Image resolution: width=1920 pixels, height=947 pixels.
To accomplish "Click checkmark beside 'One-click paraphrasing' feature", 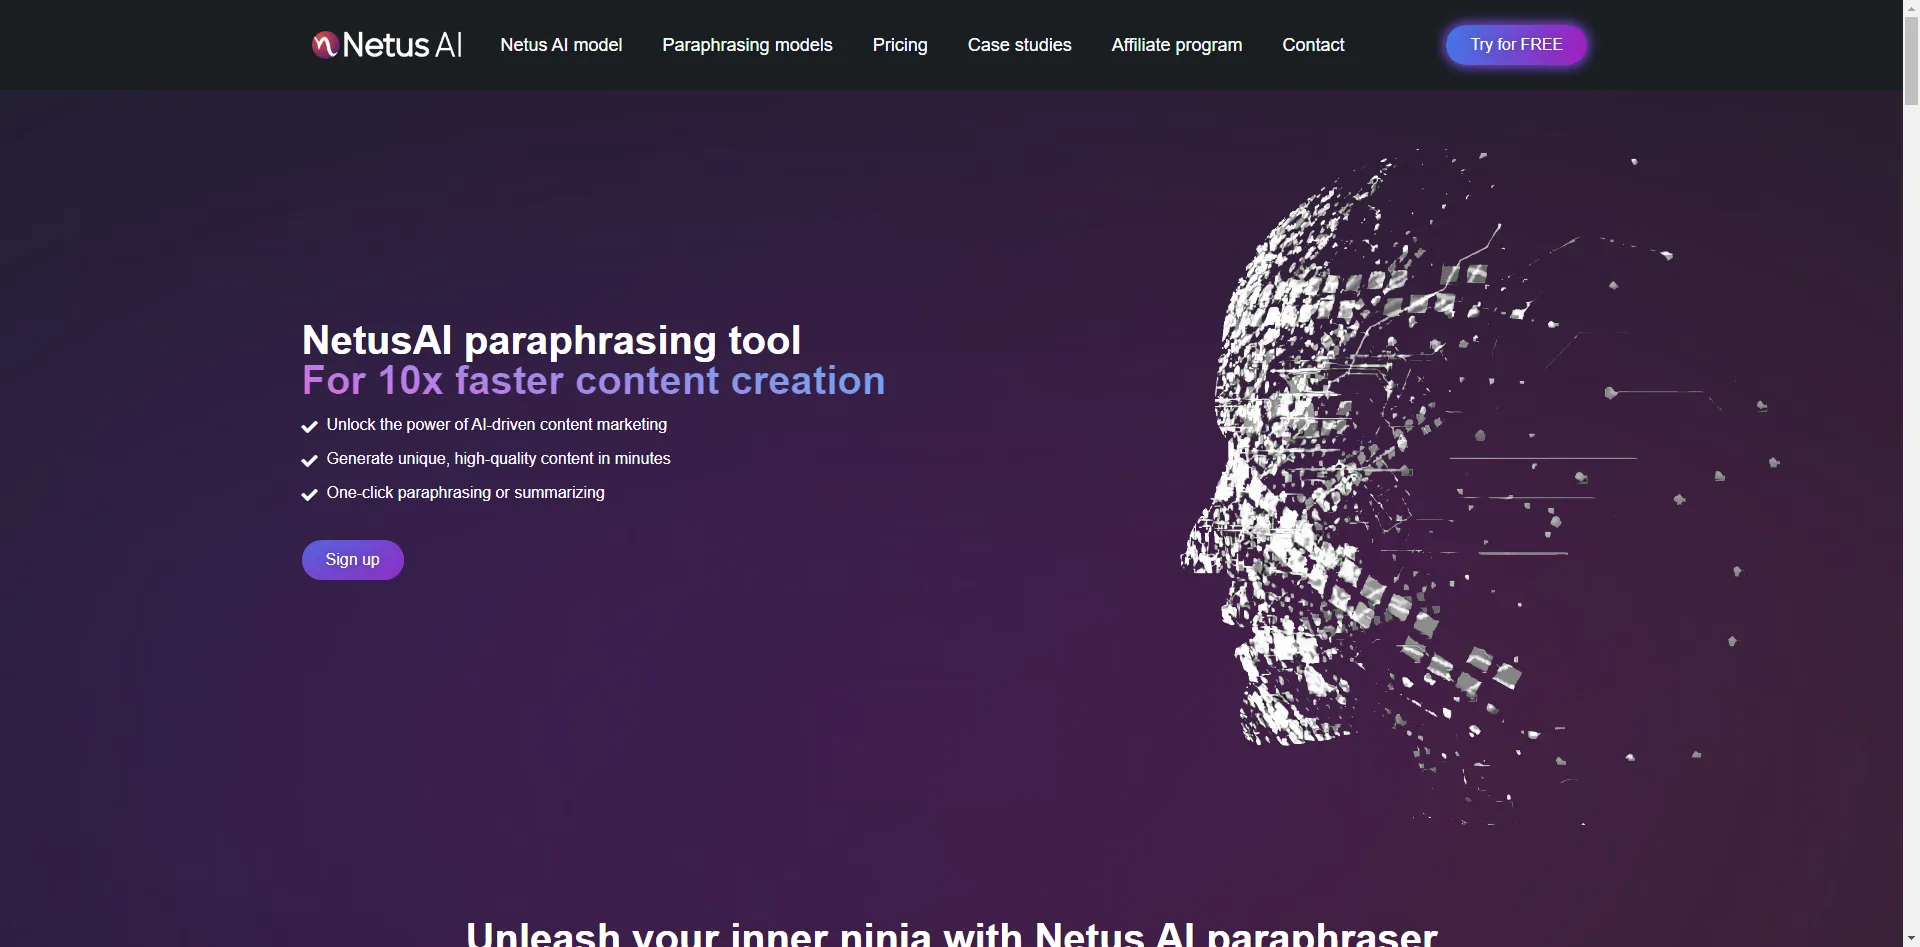I will click(x=308, y=494).
